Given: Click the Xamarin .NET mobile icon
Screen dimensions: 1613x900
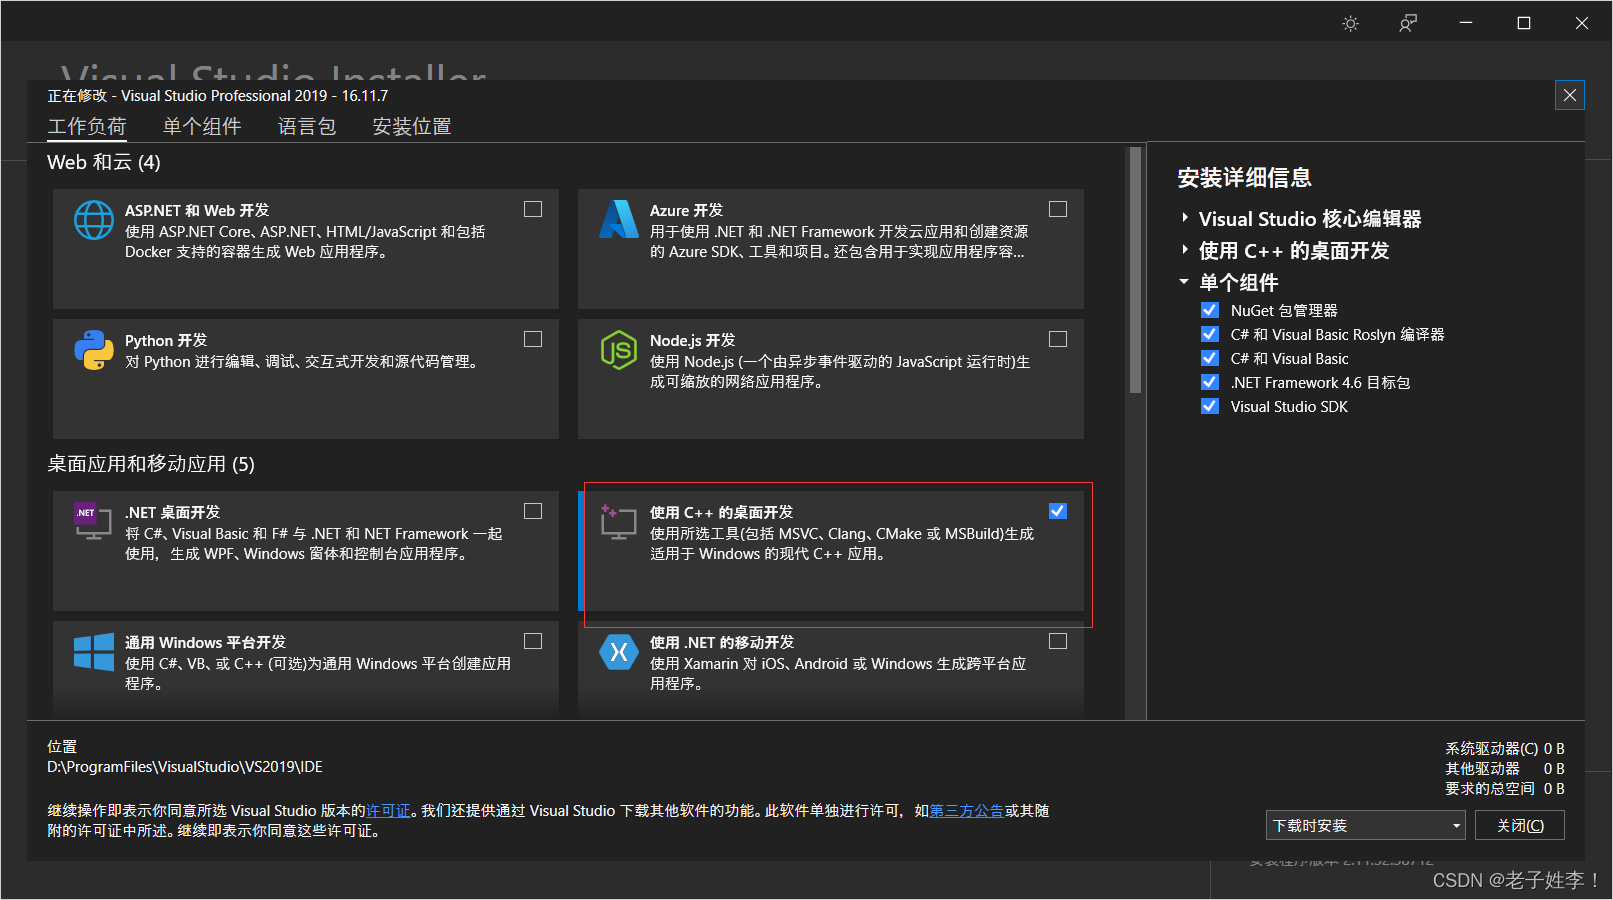Looking at the screenshot, I should [619, 652].
